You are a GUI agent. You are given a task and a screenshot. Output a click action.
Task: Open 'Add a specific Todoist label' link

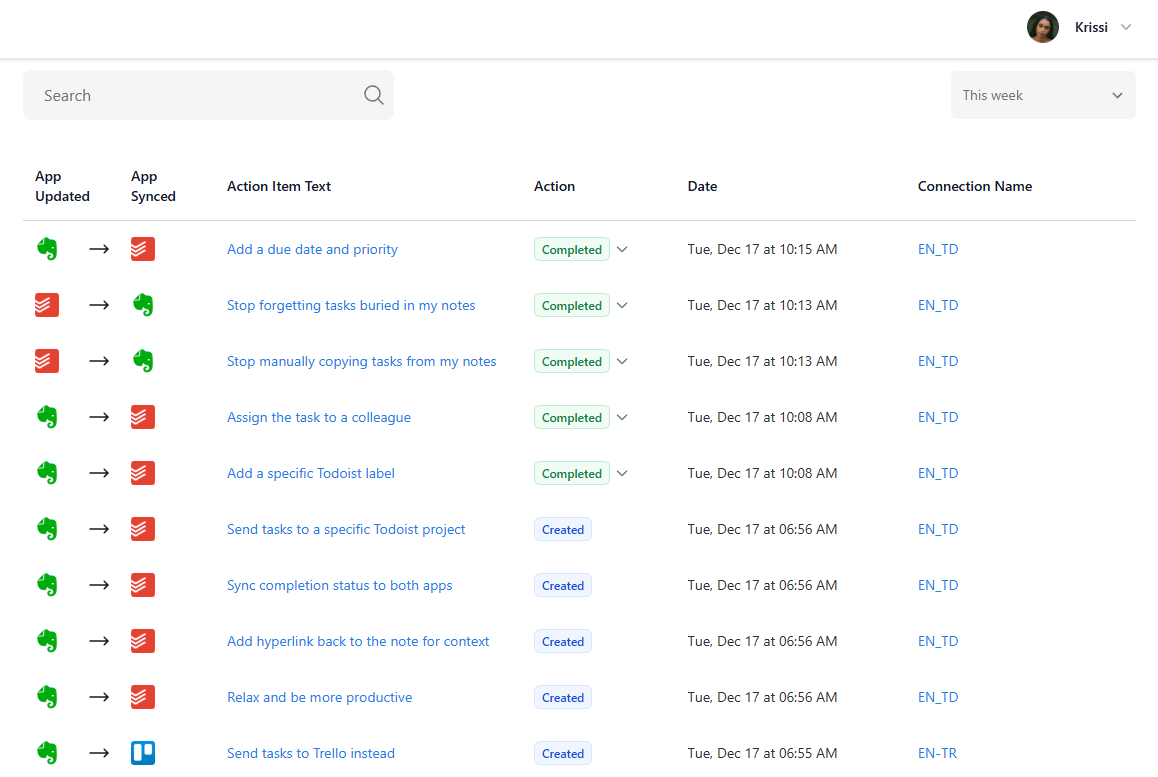point(311,473)
